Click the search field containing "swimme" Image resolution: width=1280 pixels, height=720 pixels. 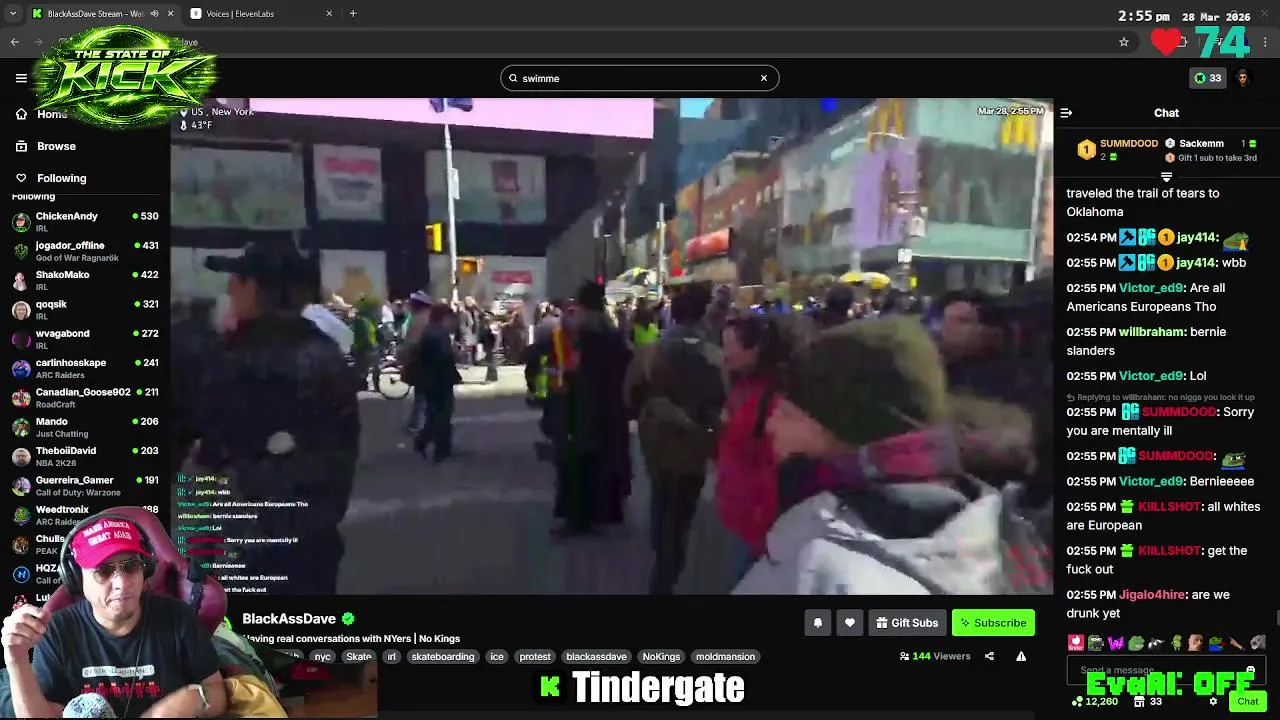coord(639,78)
